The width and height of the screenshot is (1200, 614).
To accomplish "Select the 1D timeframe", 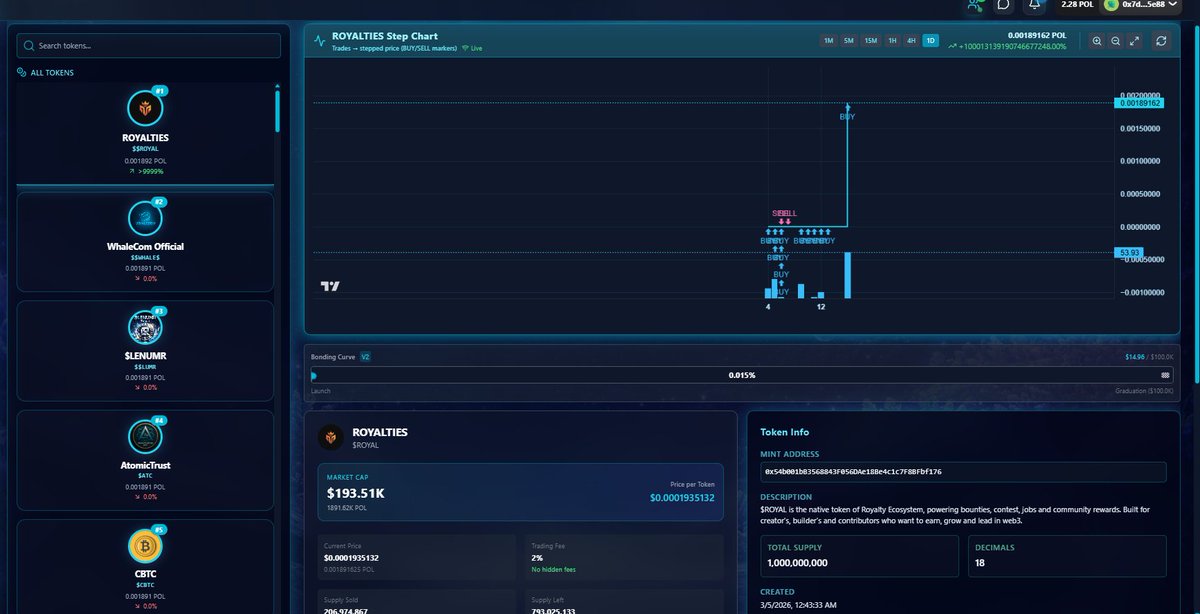I will 930,41.
